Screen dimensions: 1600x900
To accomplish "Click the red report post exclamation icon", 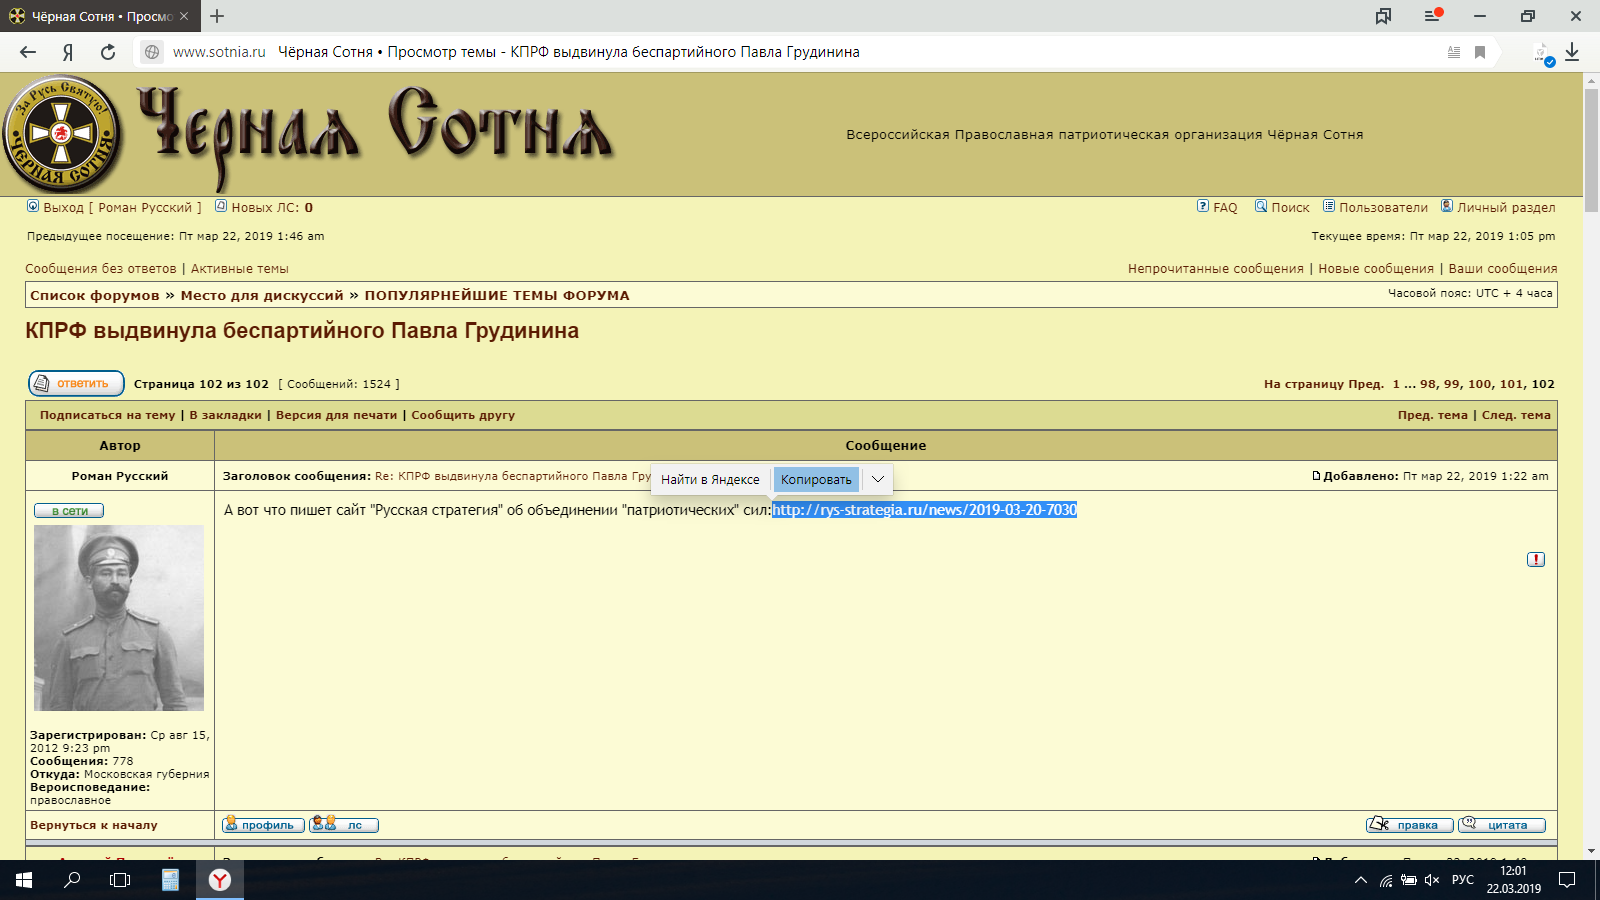I will click(1536, 560).
